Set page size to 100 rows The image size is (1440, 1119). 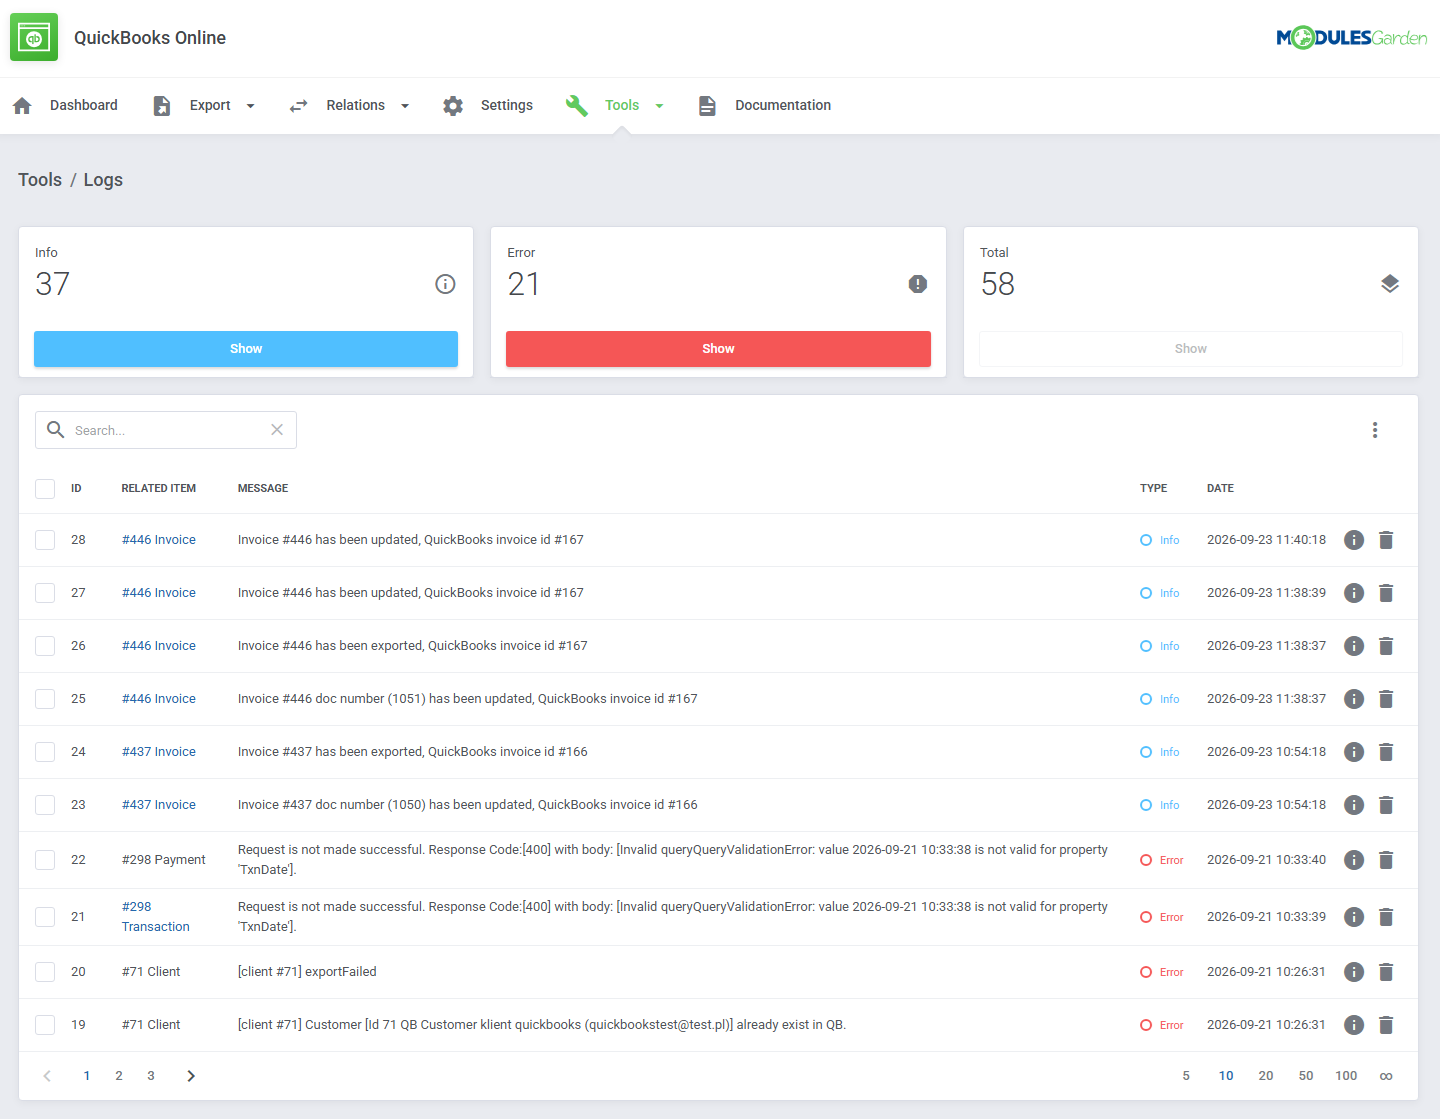1346,1076
